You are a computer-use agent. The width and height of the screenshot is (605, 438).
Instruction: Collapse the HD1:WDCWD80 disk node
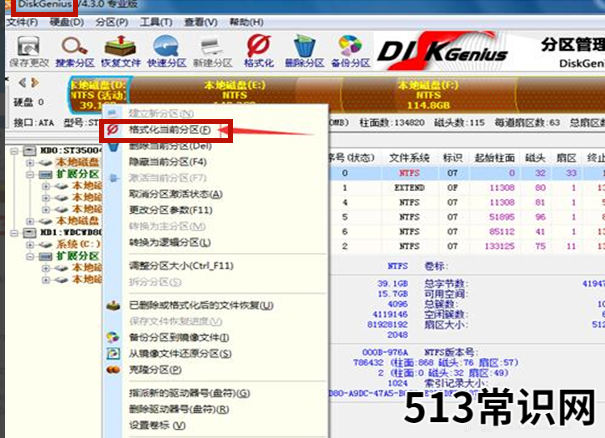click(14, 233)
